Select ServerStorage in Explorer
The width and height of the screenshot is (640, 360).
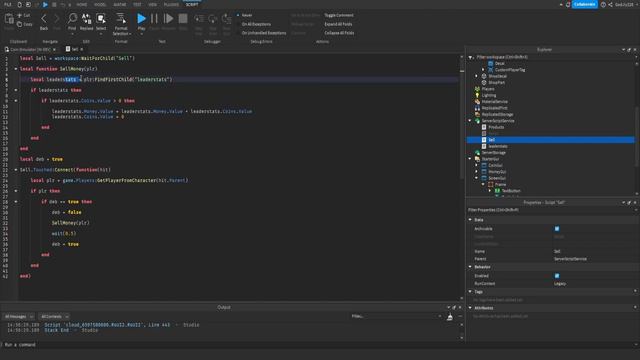tap(493, 153)
